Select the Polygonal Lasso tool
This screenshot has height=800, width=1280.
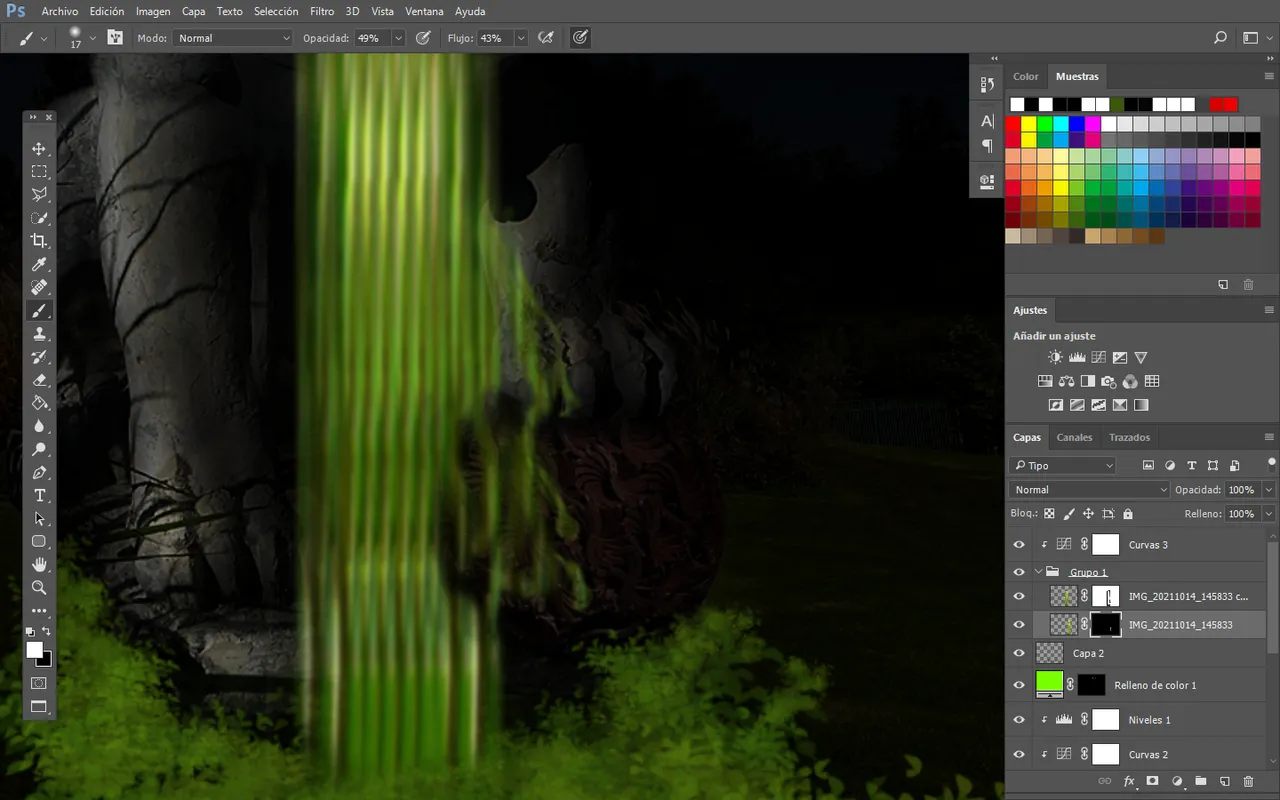pyautogui.click(x=39, y=195)
